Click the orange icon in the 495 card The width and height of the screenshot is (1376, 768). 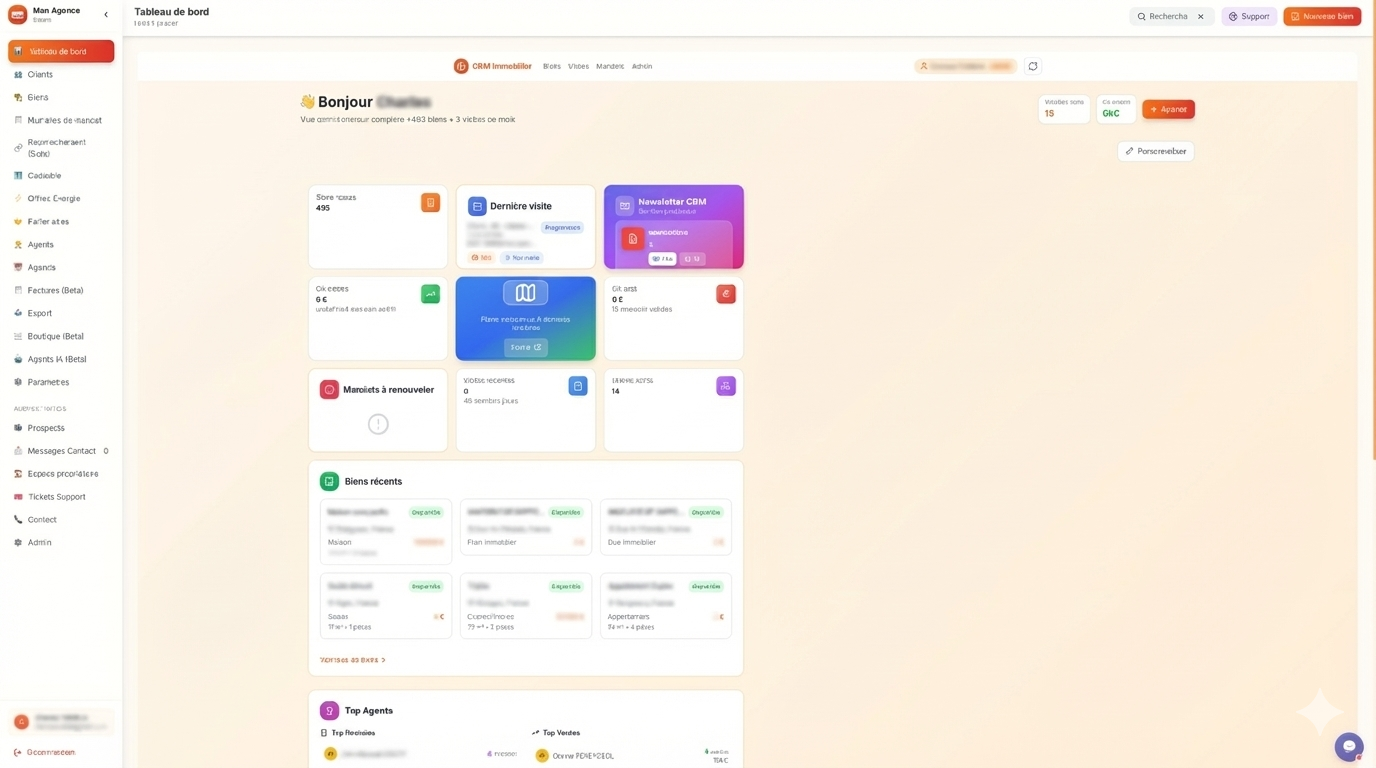pos(430,202)
